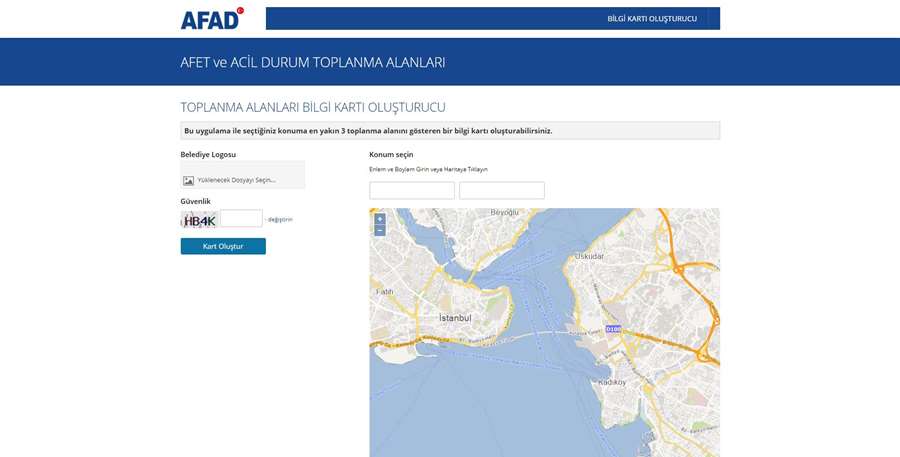
Task: Focus the longitude (Boylam) input field
Action: click(502, 191)
